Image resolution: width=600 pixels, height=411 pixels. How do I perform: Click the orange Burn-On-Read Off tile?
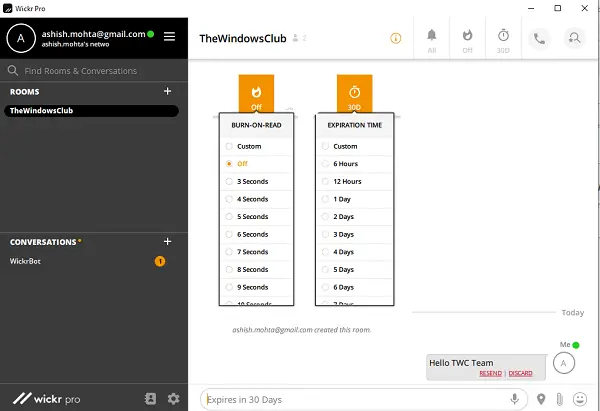tap(256, 93)
